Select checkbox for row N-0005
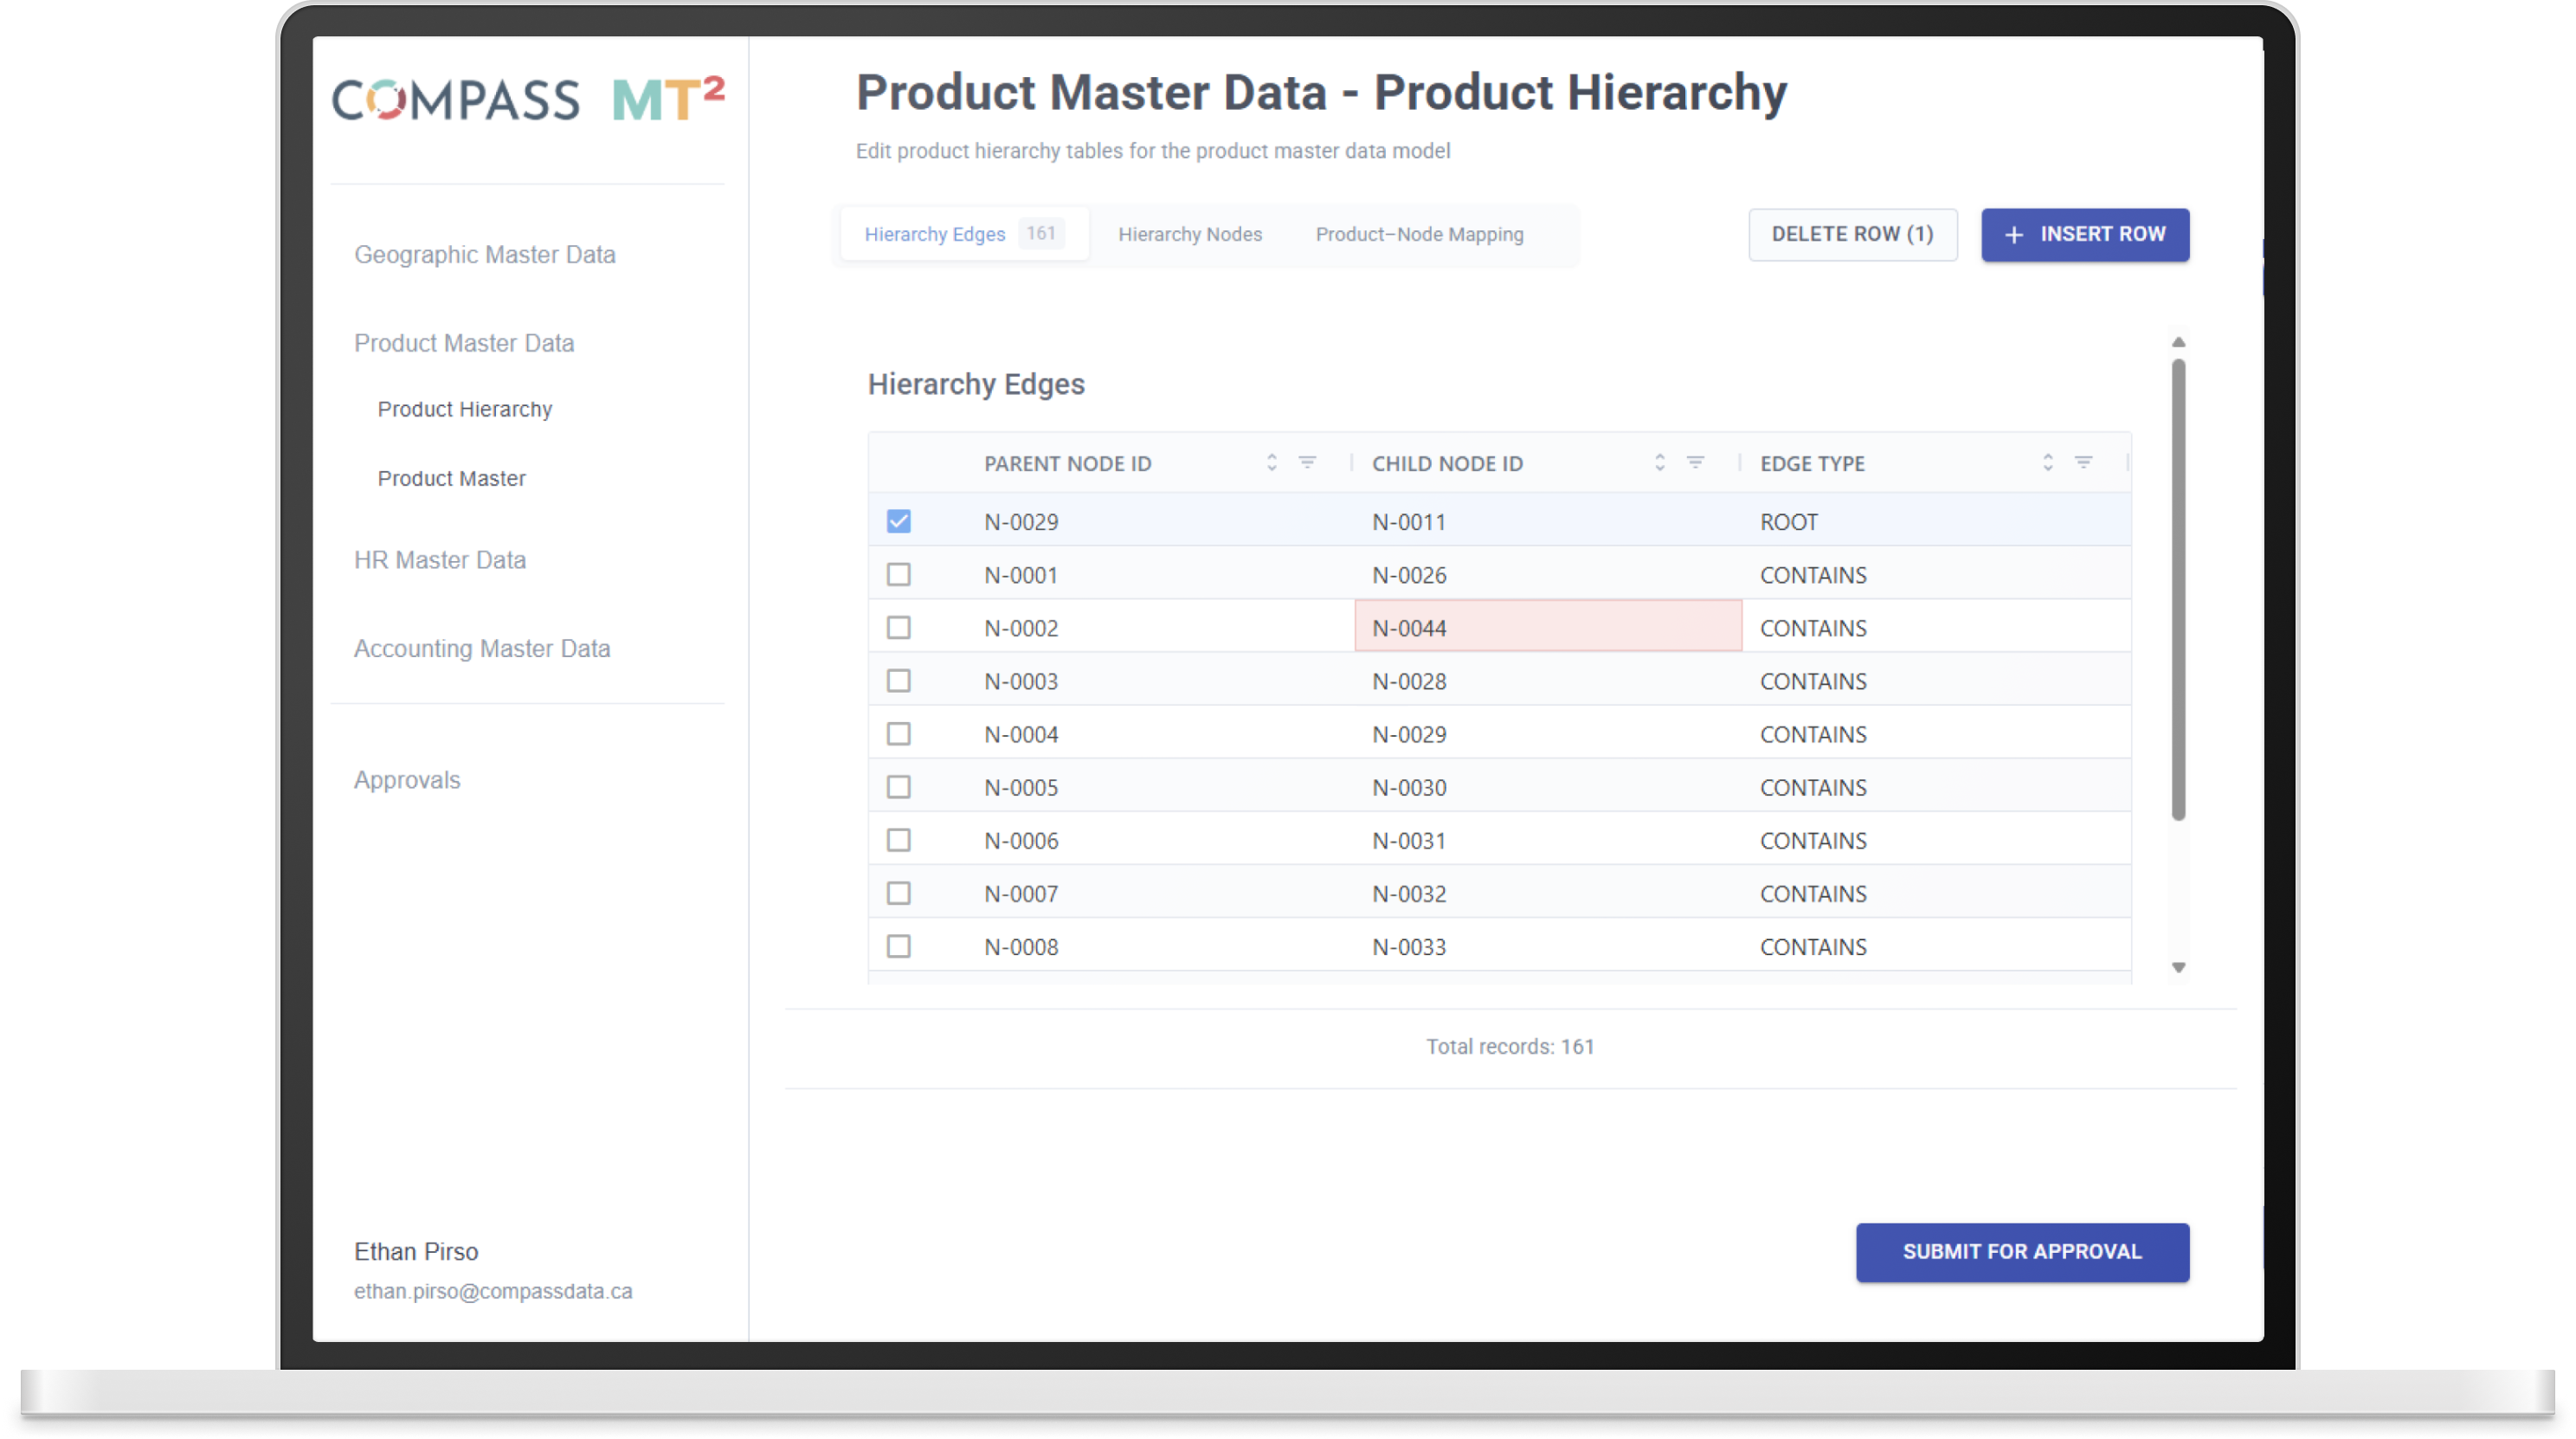 898,787
